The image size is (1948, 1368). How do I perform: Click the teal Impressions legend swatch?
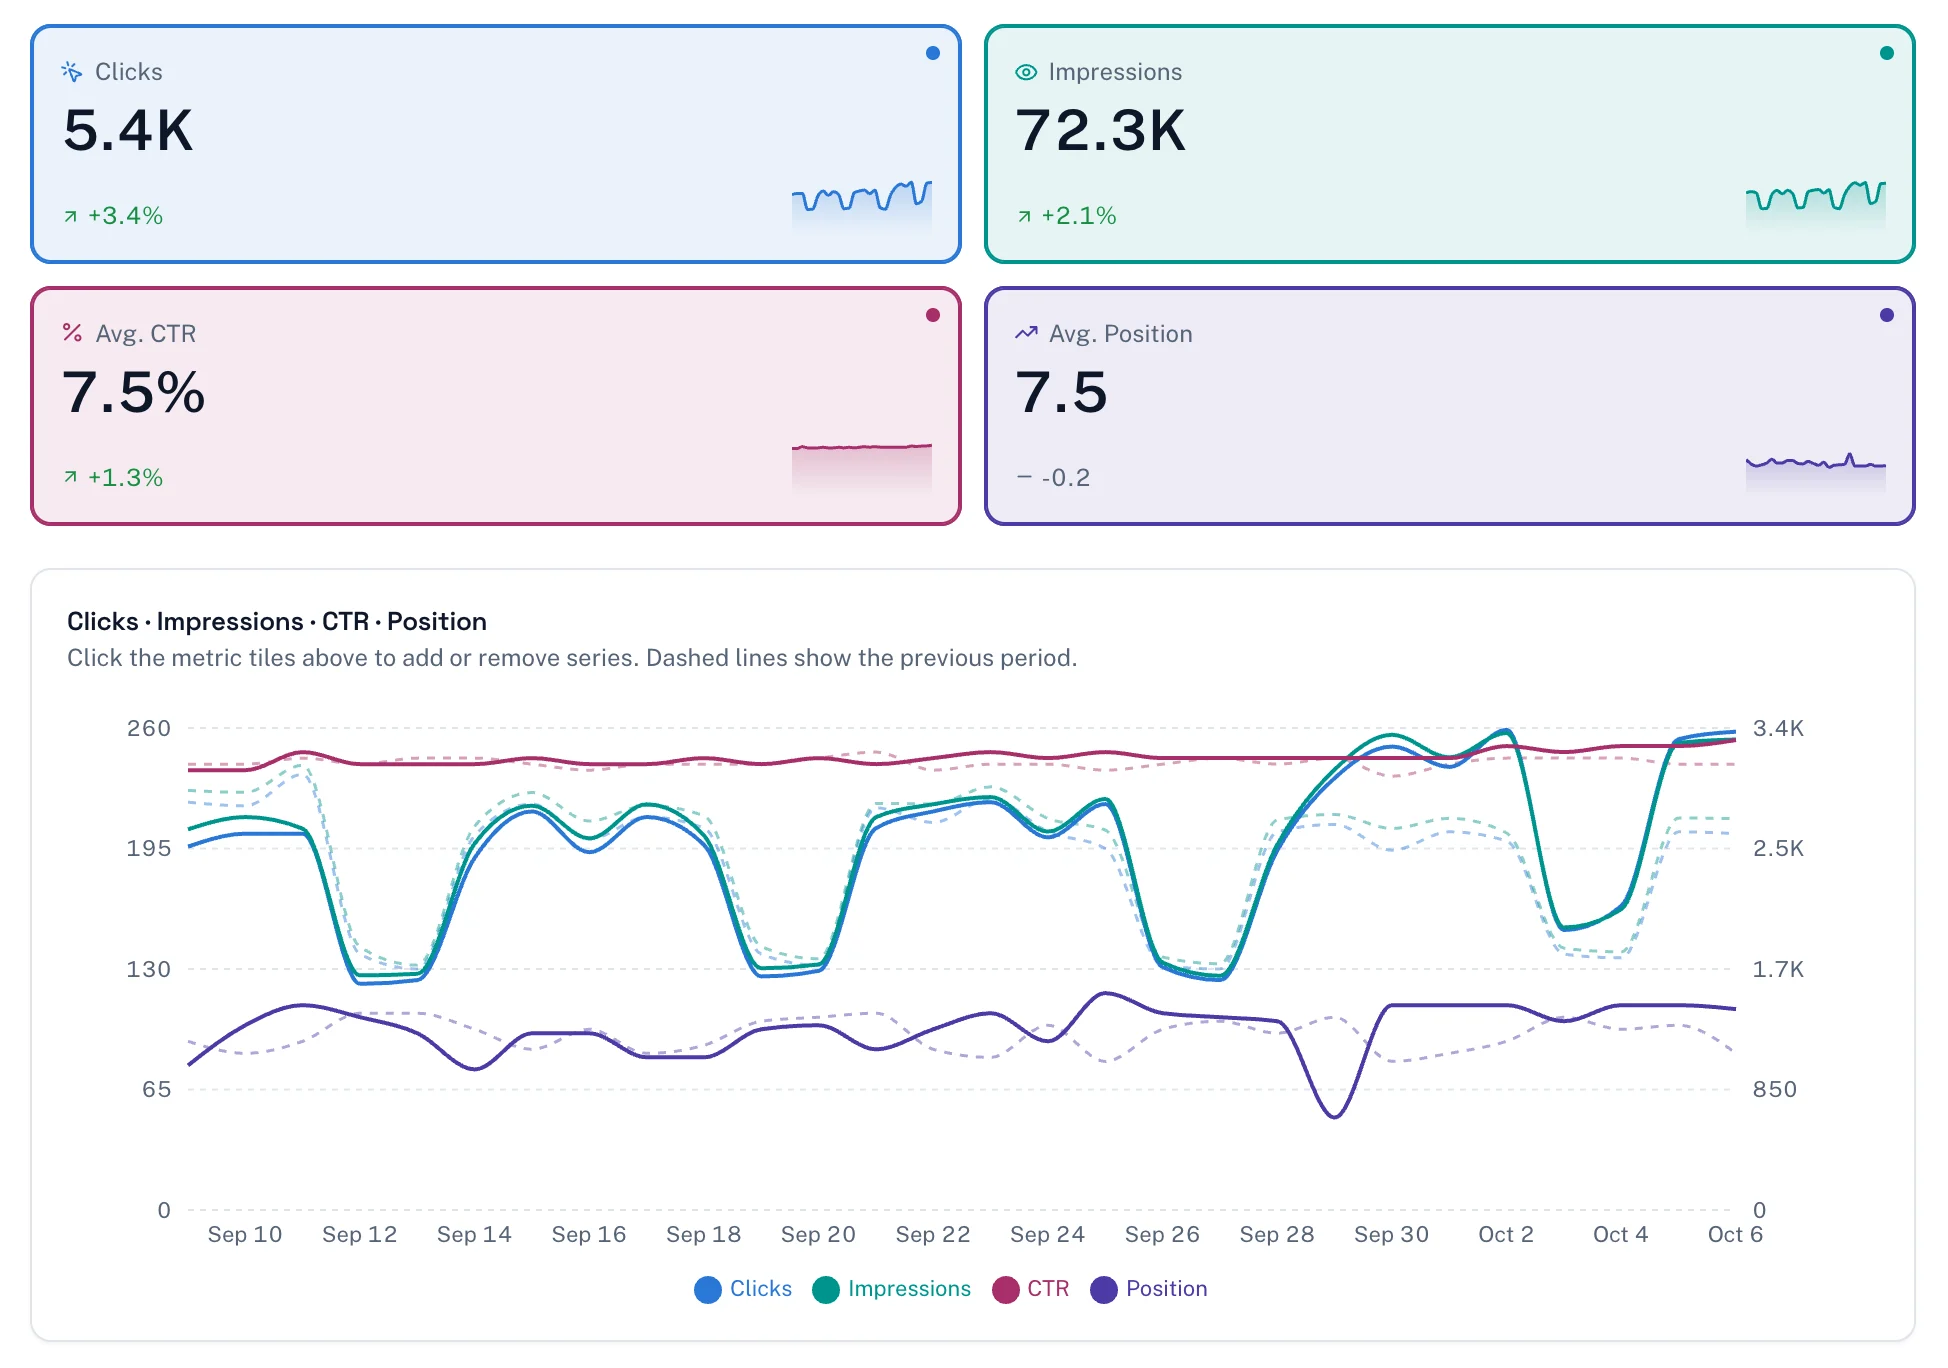coord(826,1290)
